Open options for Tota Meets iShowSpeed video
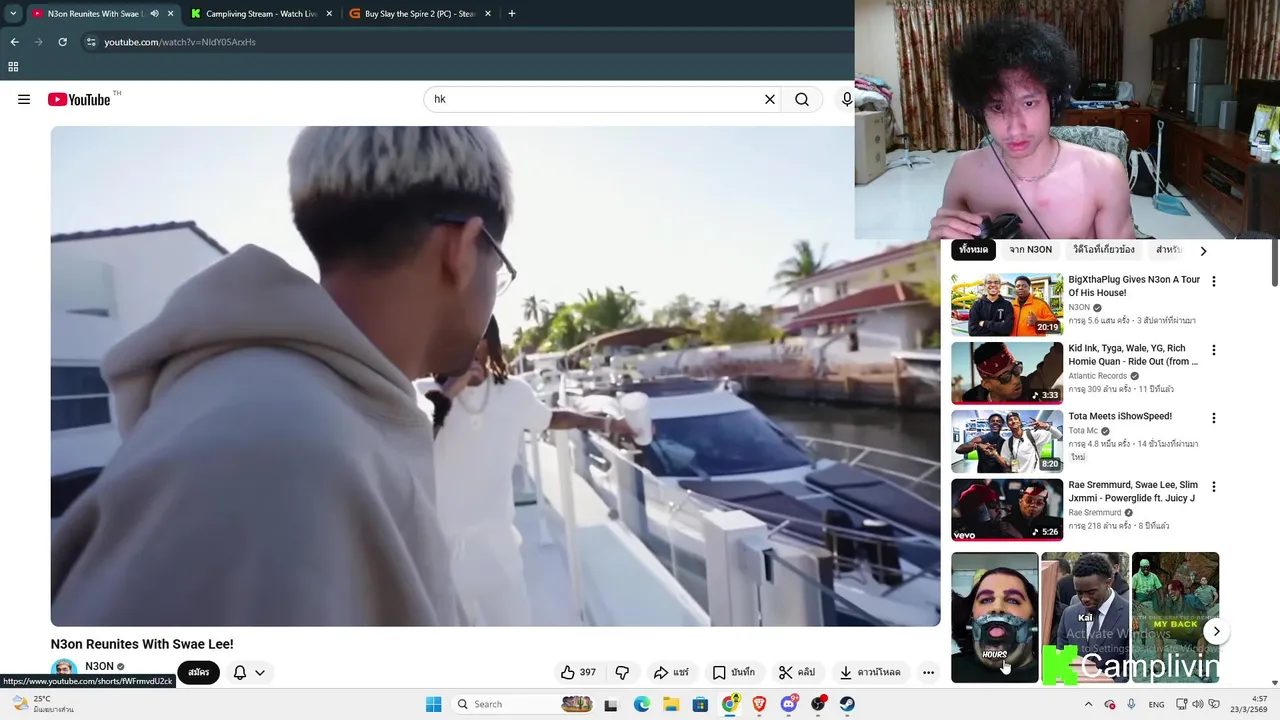Viewport: 1280px width, 720px height. 1214,418
